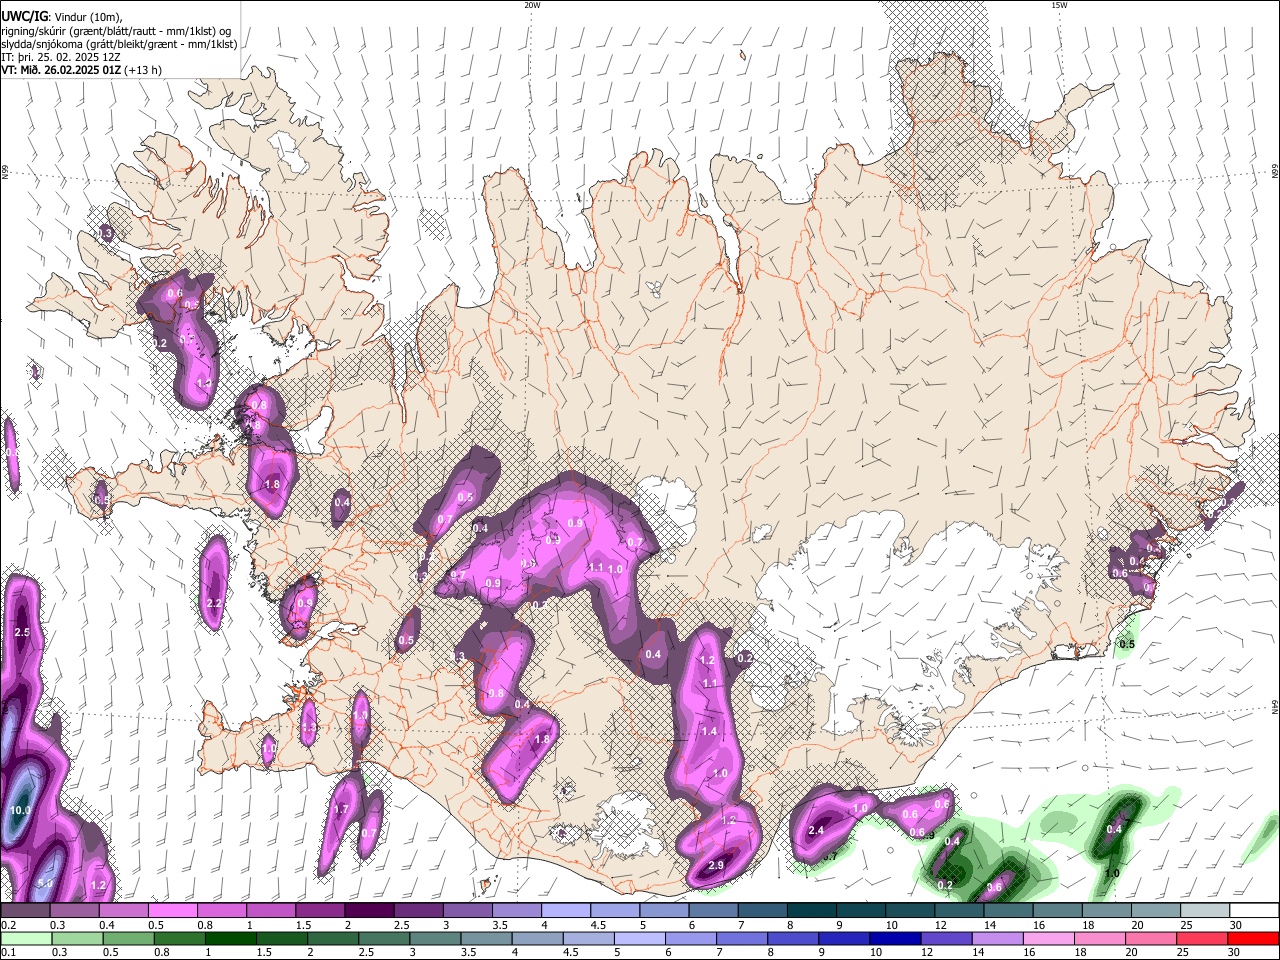The width and height of the screenshot is (1280, 960).
Task: Click the 'VT: Mið. 26.02.2025 01Z' valid-time line
Action: pyautogui.click(x=61, y=70)
